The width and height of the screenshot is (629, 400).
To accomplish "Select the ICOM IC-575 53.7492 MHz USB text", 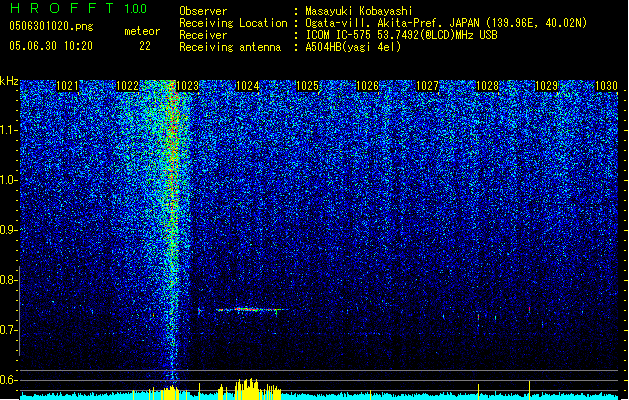I will [401, 35].
